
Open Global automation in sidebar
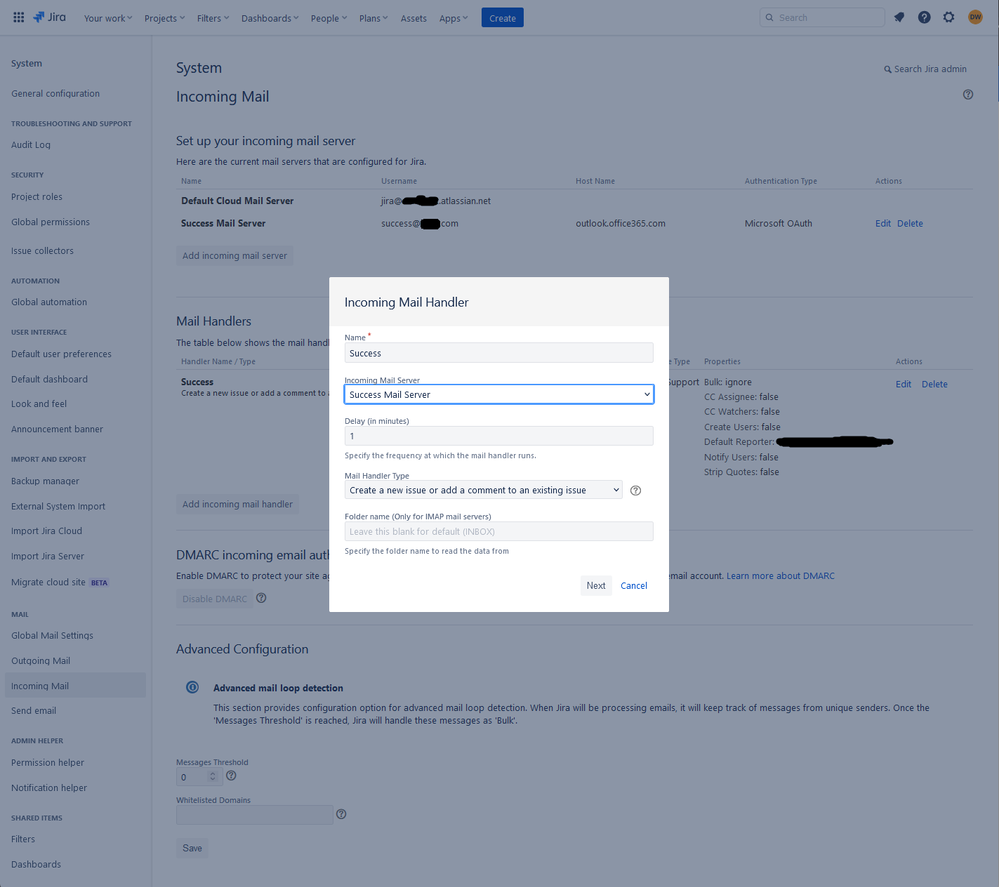point(49,302)
